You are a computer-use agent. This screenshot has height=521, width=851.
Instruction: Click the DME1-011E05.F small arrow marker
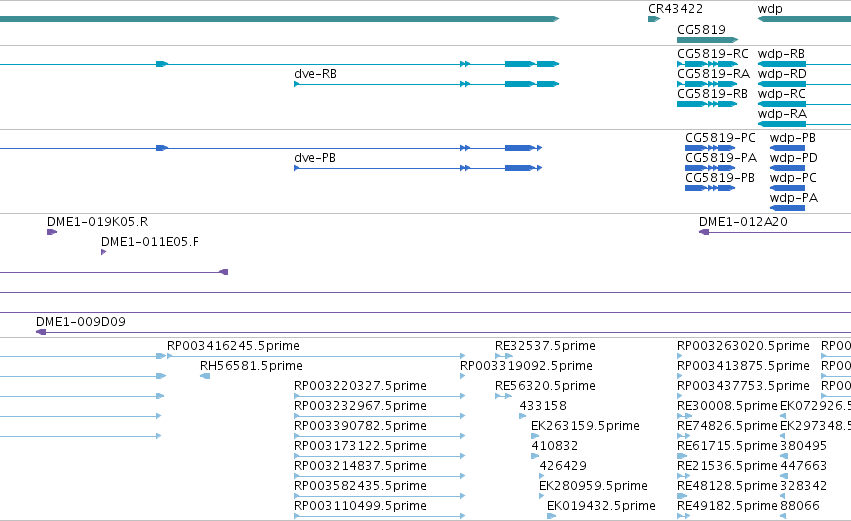[x=103, y=252]
